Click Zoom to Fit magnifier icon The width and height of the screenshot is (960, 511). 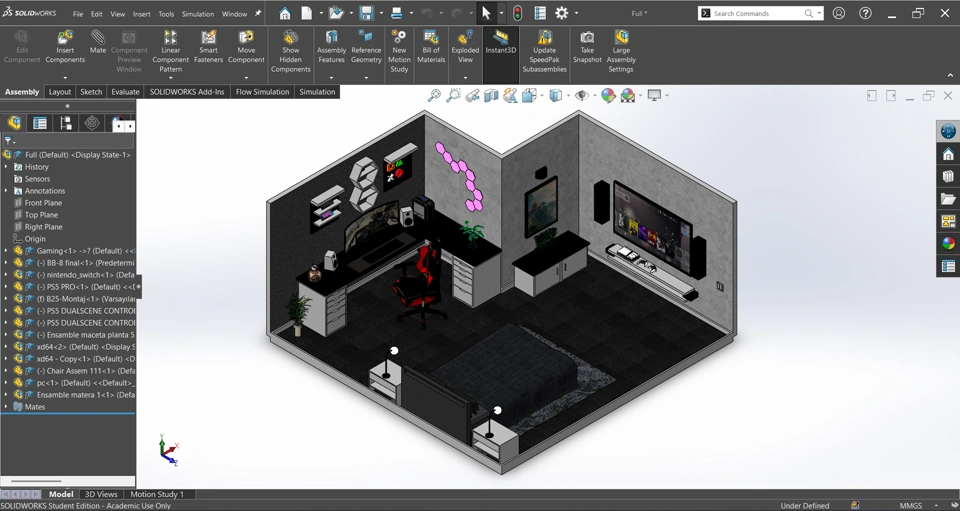tap(434, 95)
